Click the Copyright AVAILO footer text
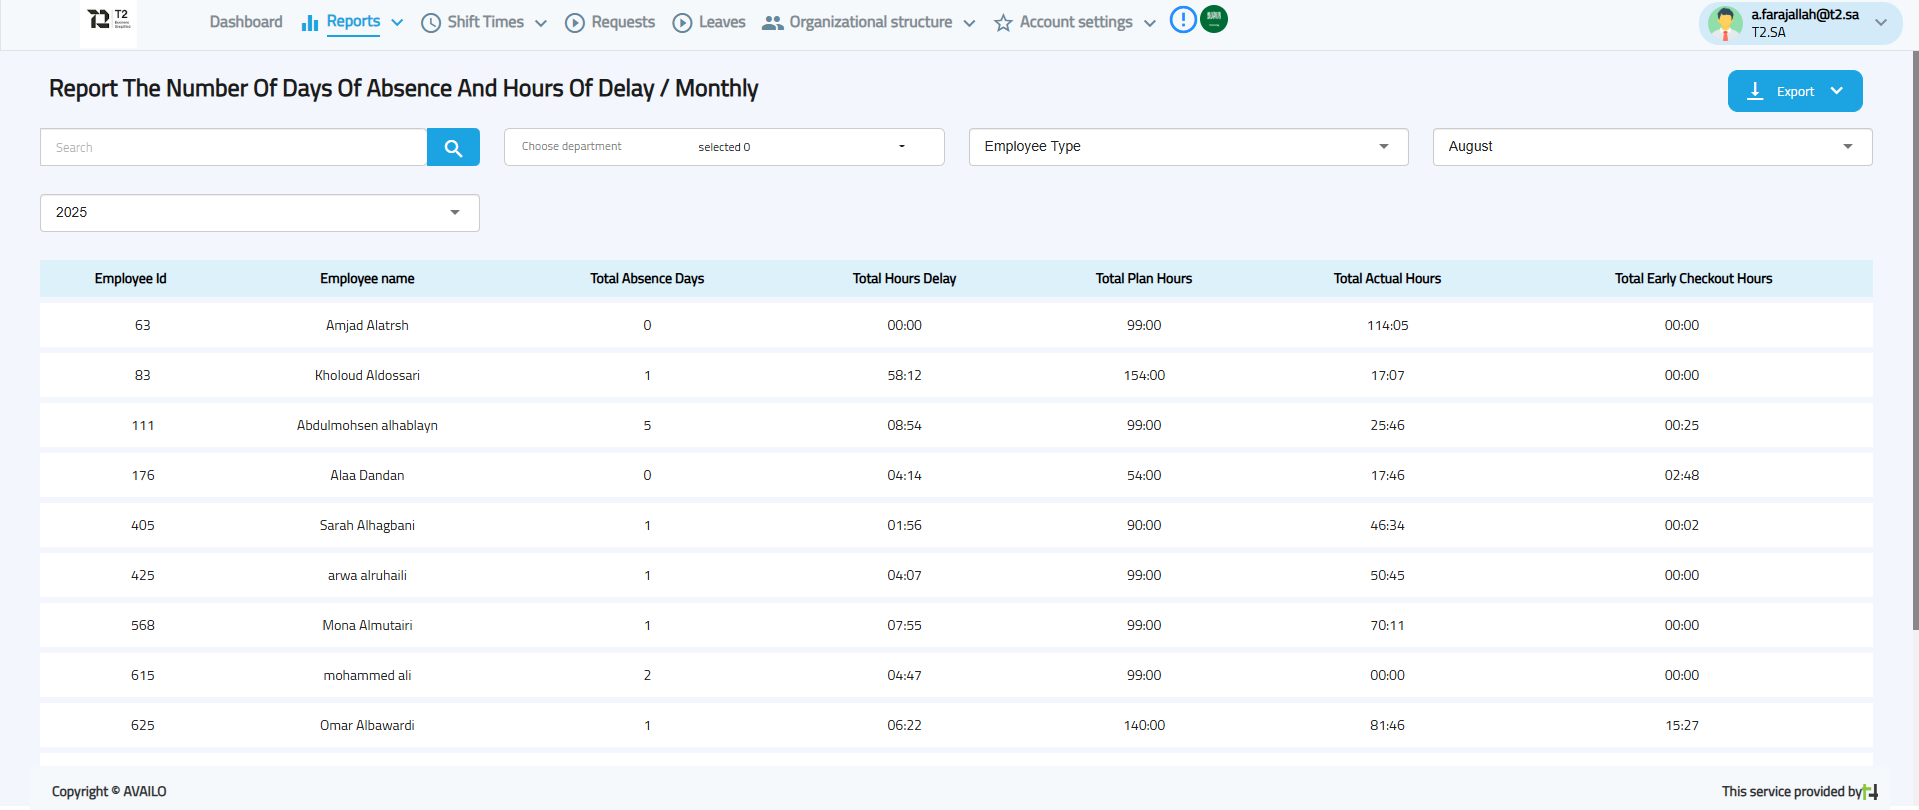Image resolution: width=1919 pixels, height=810 pixels. 109,791
